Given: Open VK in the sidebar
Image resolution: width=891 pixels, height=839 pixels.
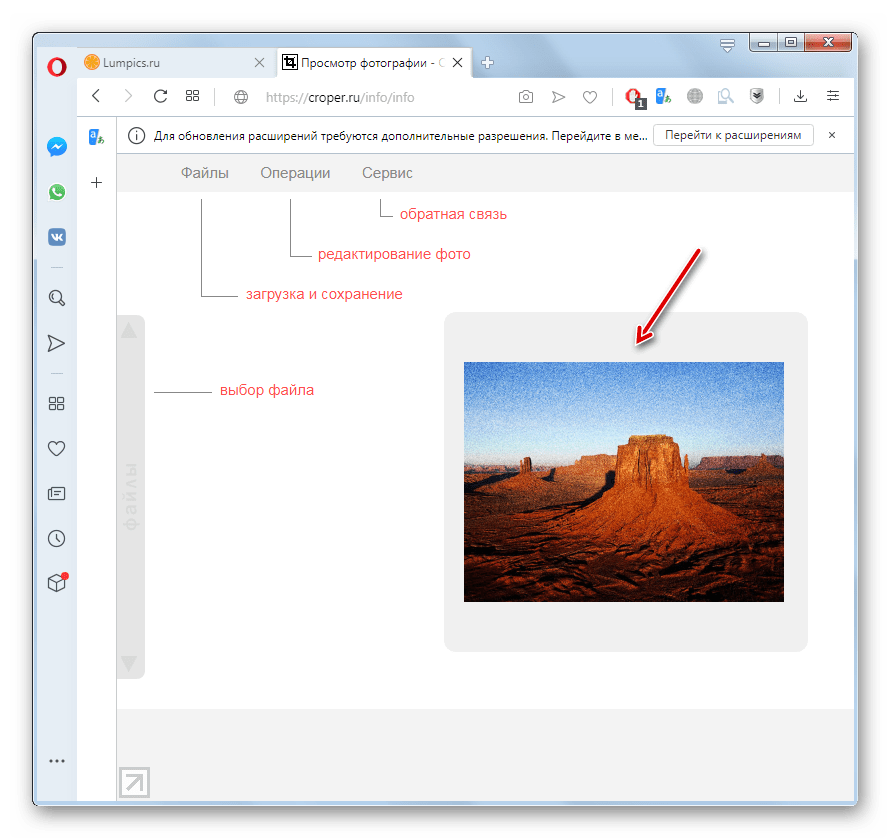Looking at the screenshot, I should (57, 237).
